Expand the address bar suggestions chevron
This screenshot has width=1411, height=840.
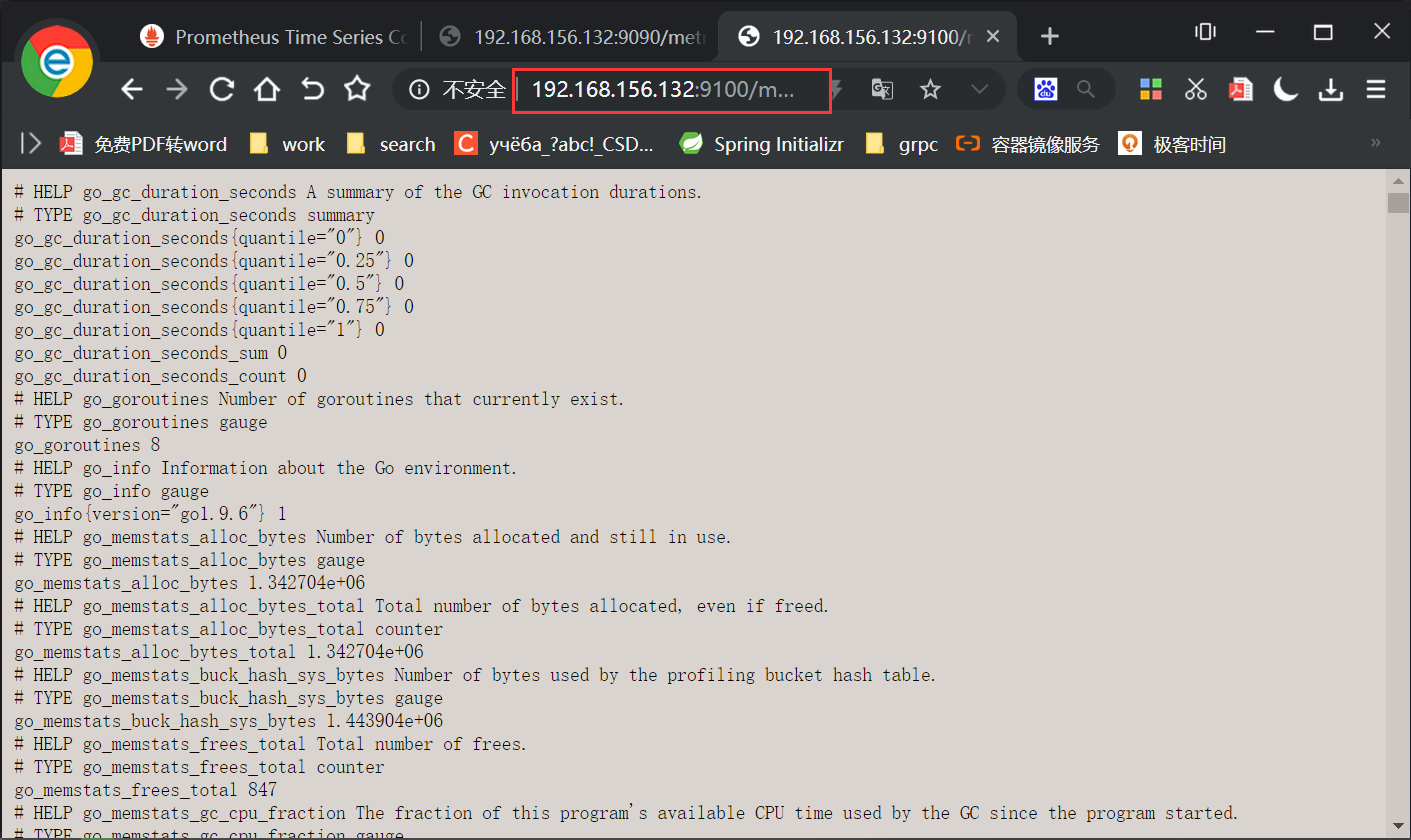click(978, 89)
